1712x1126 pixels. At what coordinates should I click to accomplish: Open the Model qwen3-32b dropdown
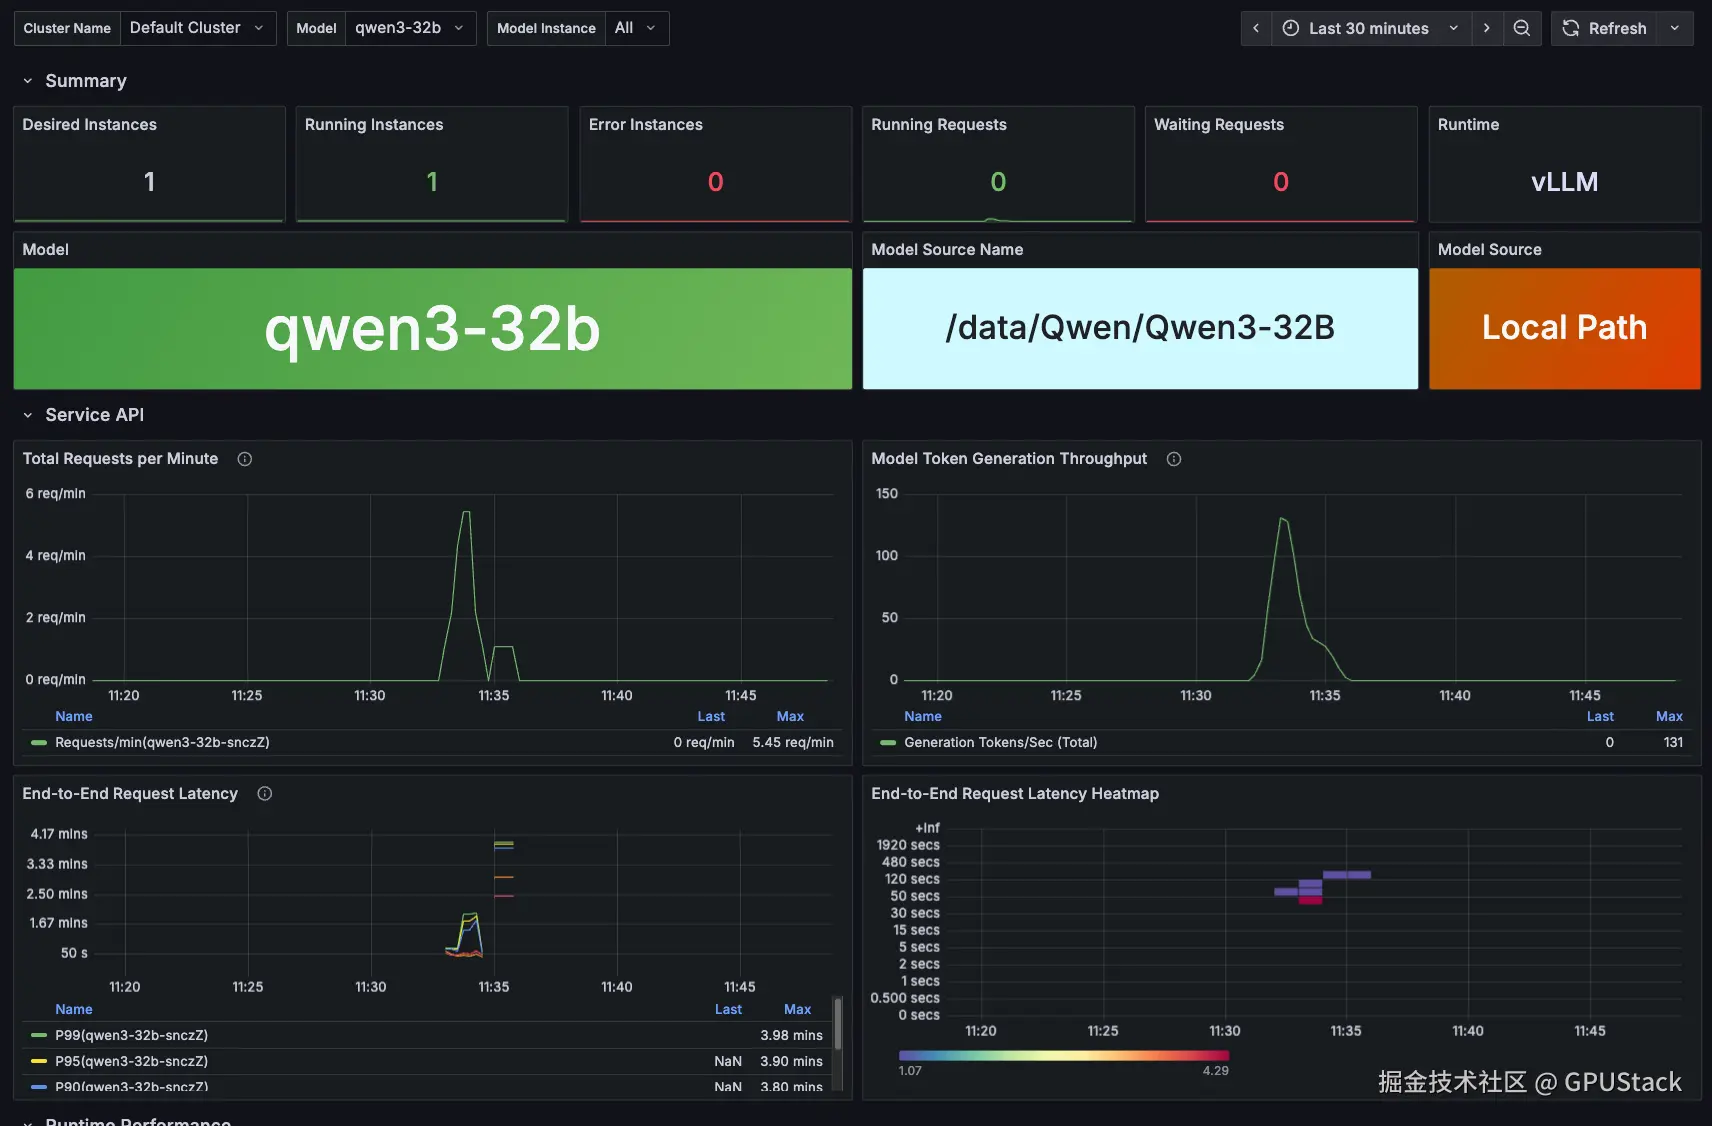[410, 28]
